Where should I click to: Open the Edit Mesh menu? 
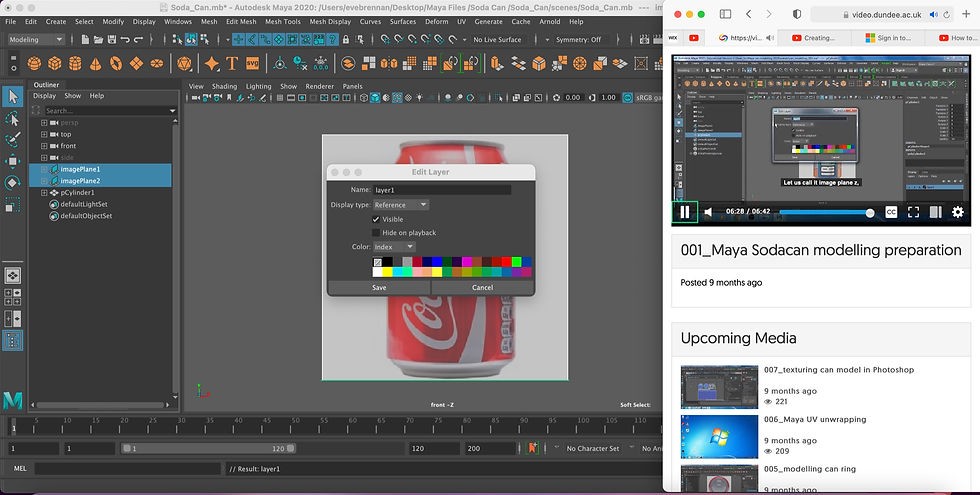coord(241,21)
